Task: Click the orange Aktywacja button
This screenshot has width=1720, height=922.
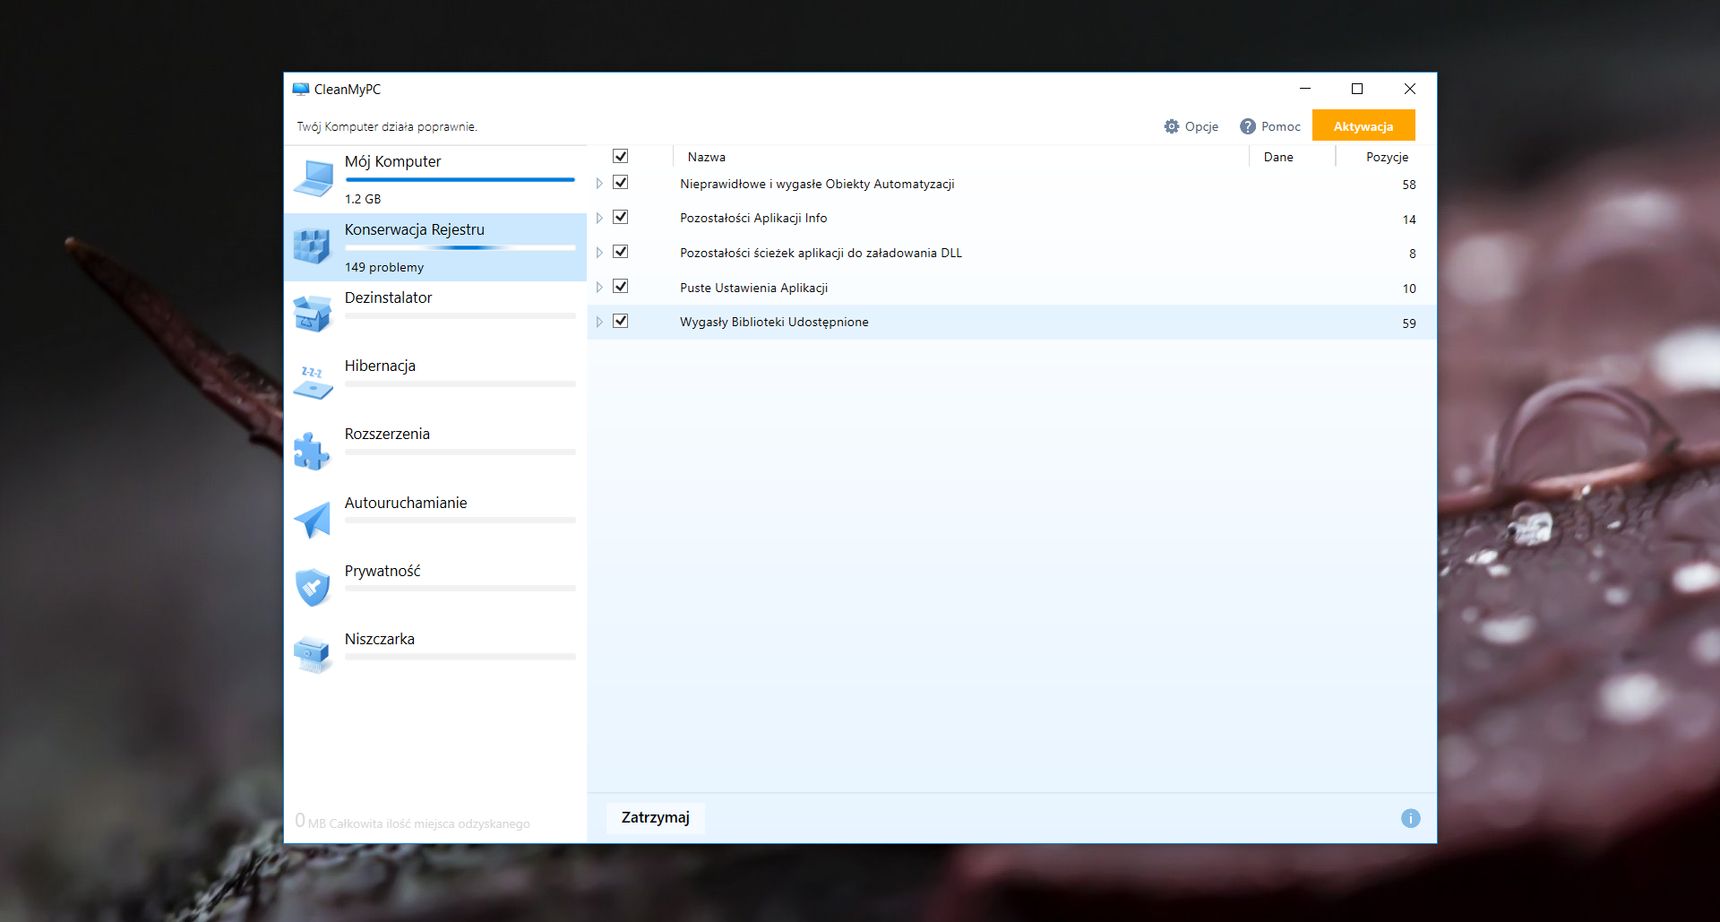Action: pos(1363,126)
